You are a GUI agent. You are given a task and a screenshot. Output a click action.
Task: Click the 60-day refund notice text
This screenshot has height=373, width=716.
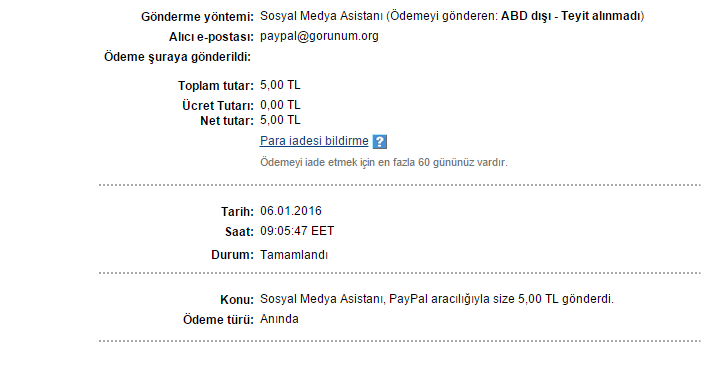tap(384, 163)
